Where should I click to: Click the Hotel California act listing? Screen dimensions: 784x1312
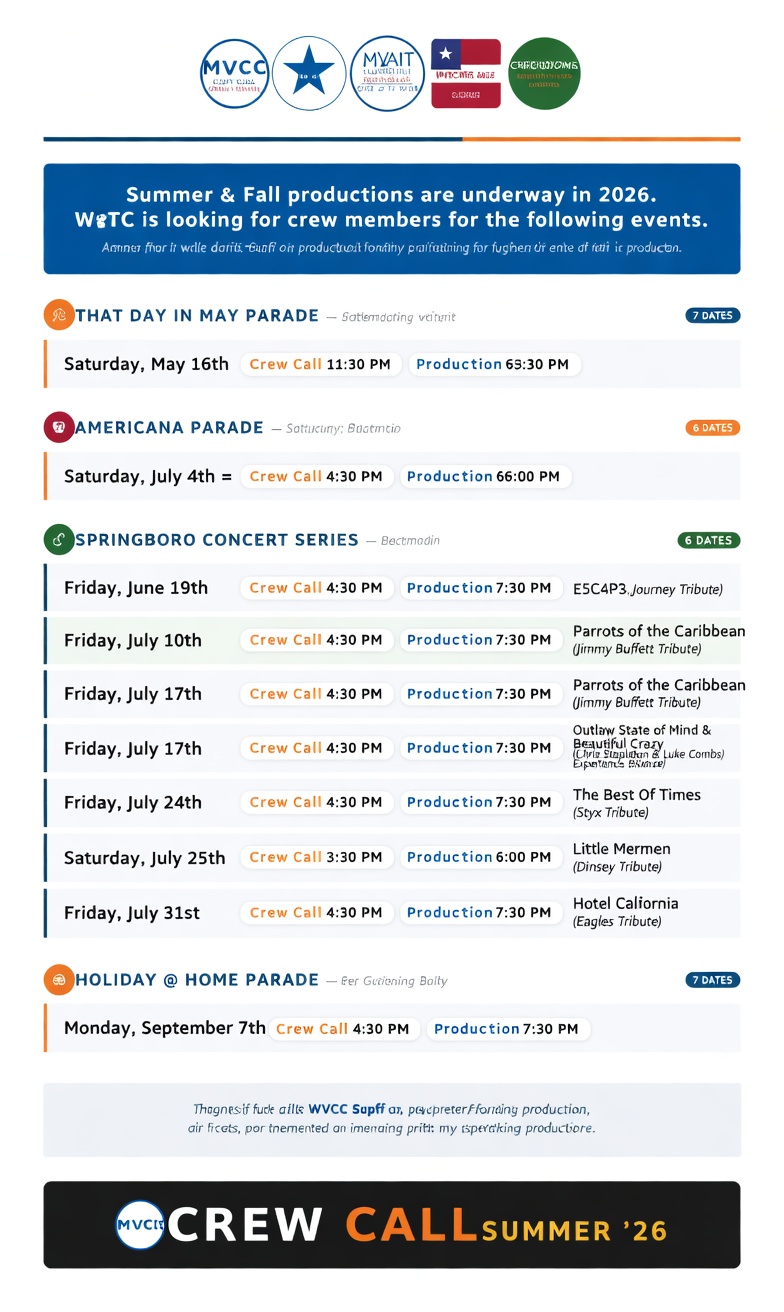pyautogui.click(x=625, y=911)
